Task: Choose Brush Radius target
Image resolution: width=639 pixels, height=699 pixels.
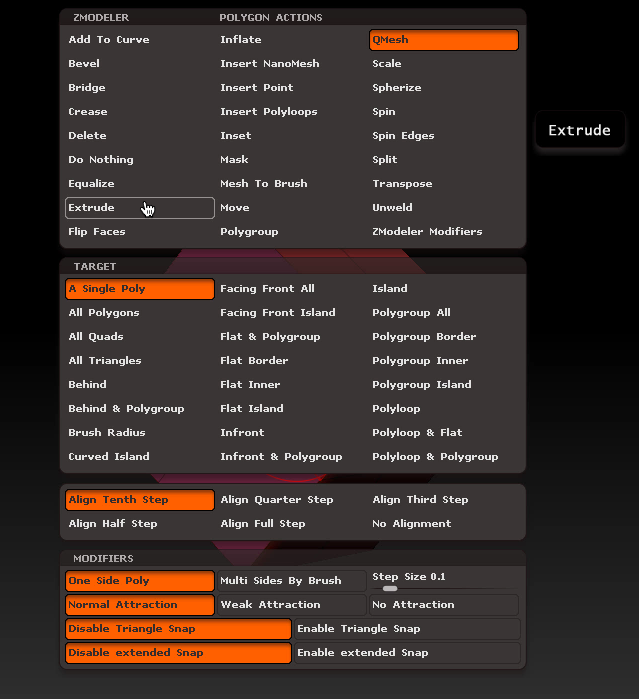Action: (140, 433)
